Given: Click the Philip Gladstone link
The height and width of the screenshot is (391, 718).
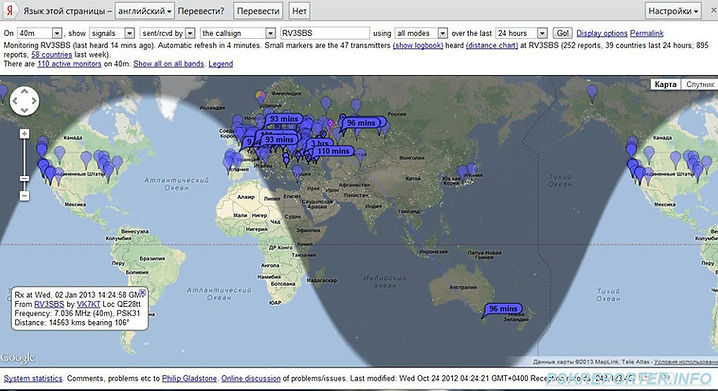Looking at the screenshot, I should tap(189, 378).
